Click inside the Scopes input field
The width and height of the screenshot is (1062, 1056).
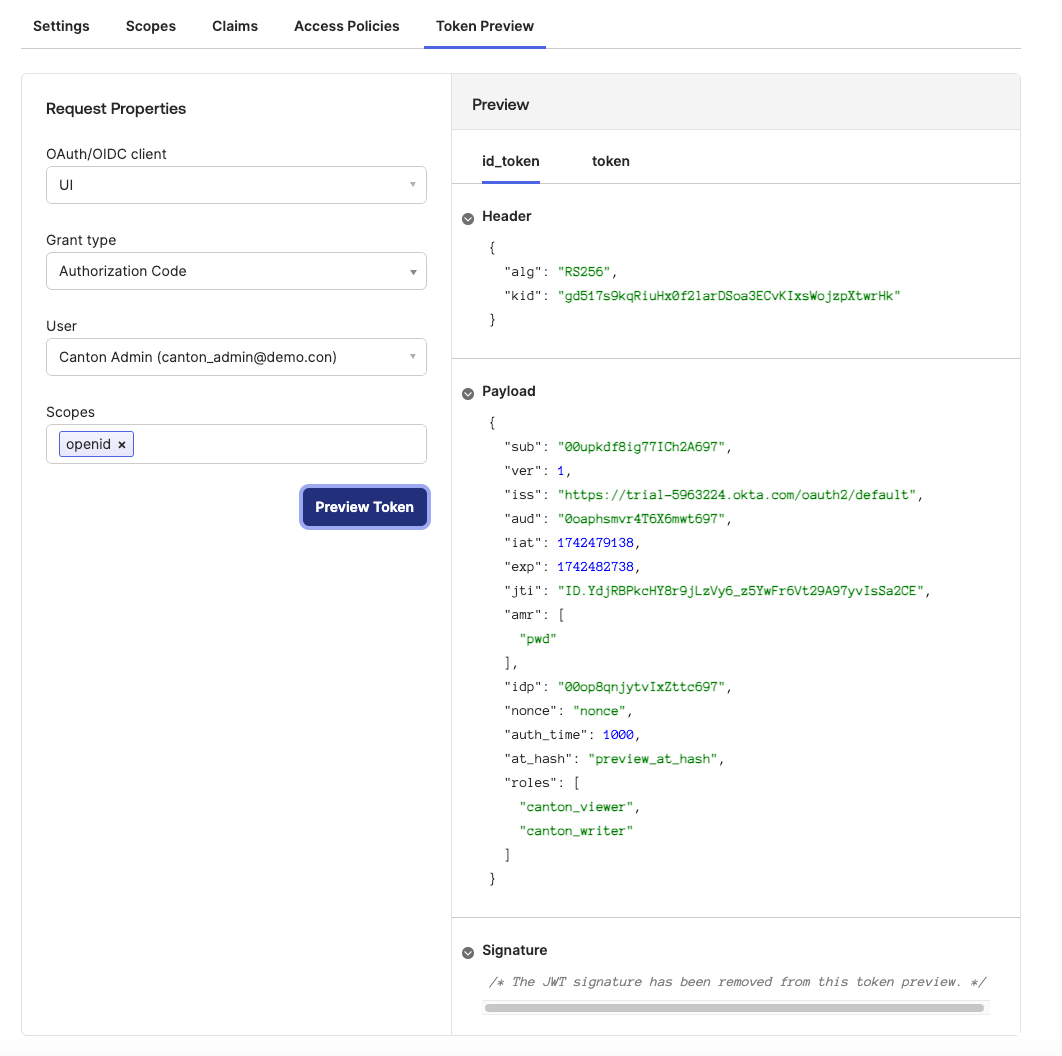pyautogui.click(x=280, y=445)
